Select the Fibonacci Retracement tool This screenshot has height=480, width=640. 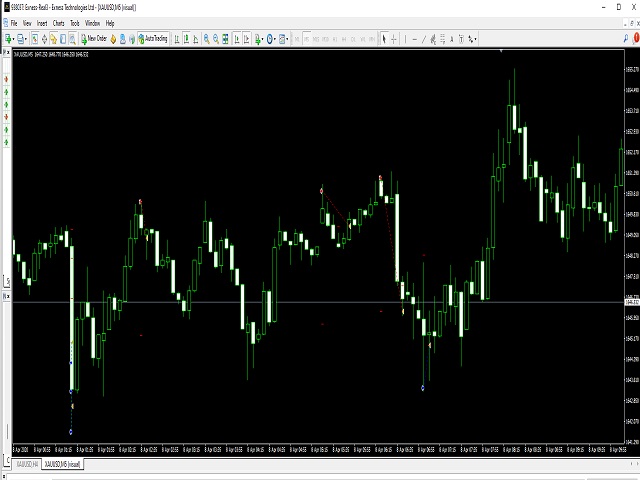click(442, 39)
